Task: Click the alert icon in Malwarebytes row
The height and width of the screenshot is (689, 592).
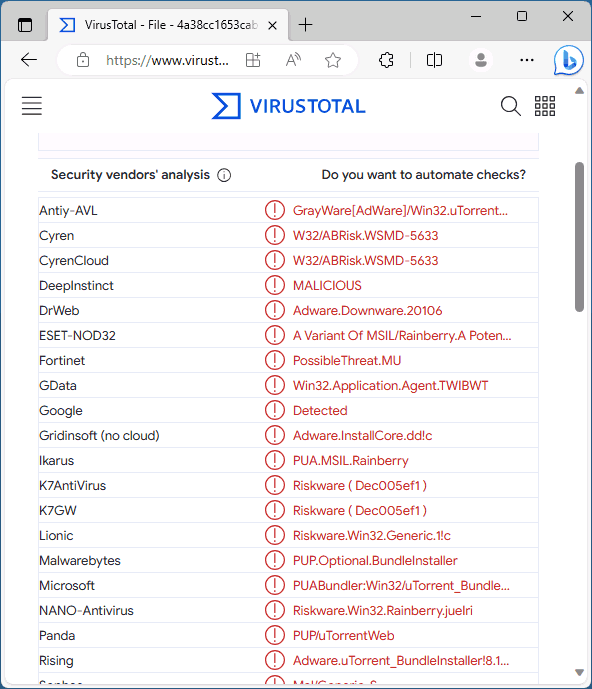Action: 275,560
